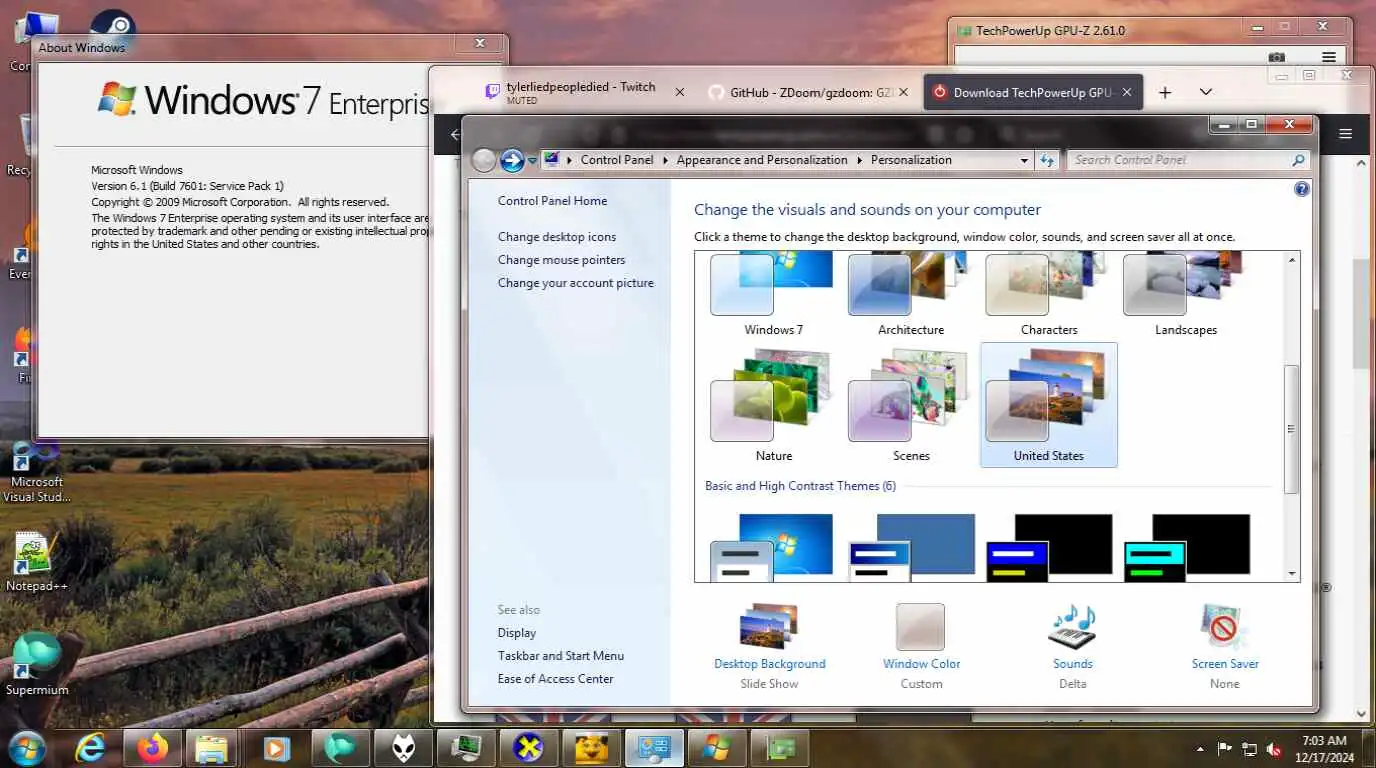The height and width of the screenshot is (768, 1376).
Task: Open a new browser tab
Action: (x=1164, y=92)
